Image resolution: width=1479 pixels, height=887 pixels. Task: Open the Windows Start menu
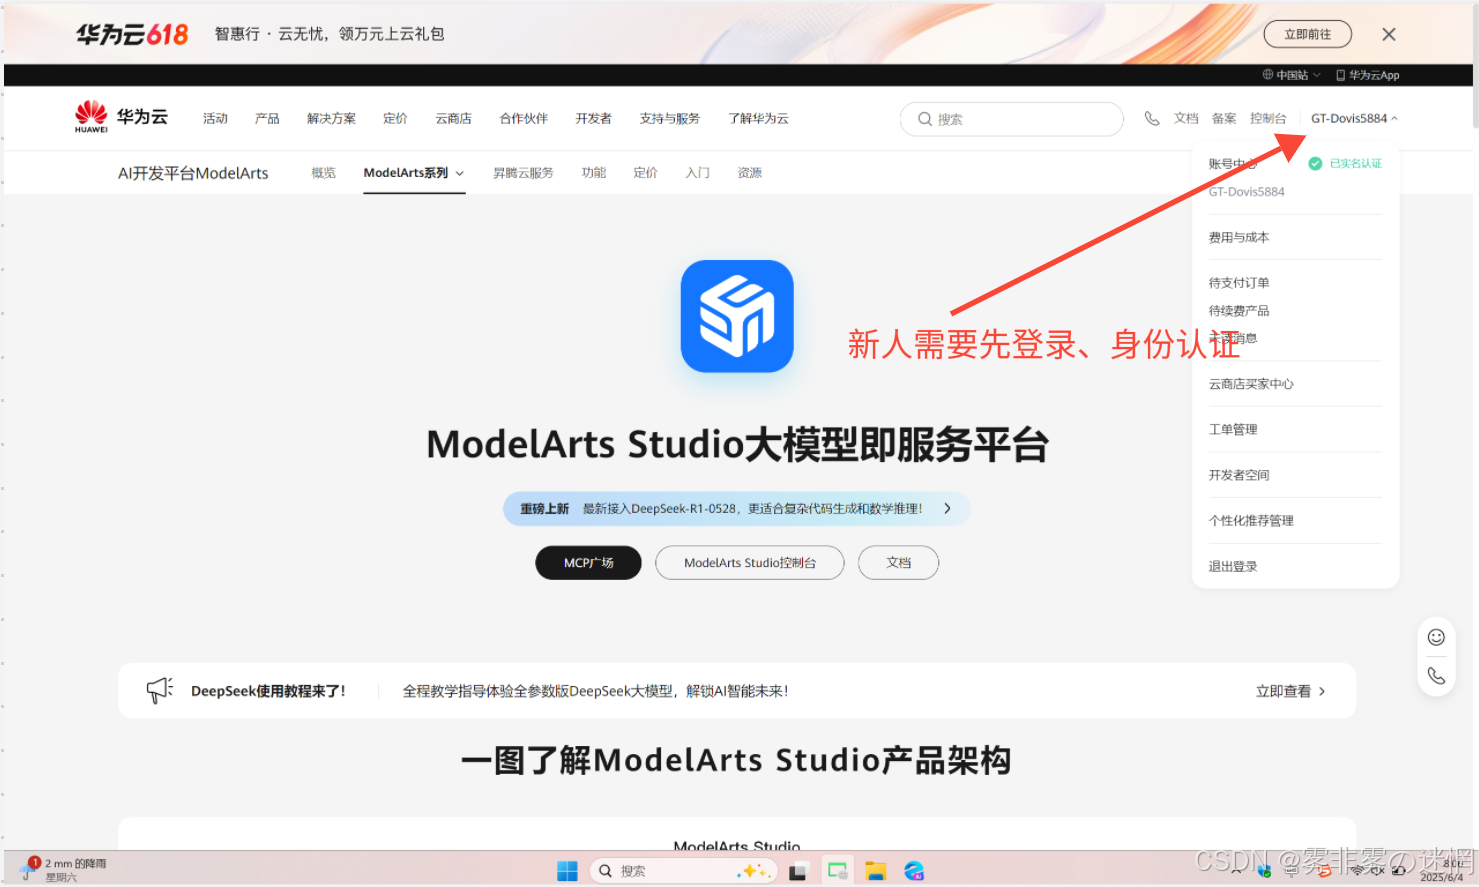pyautogui.click(x=567, y=871)
